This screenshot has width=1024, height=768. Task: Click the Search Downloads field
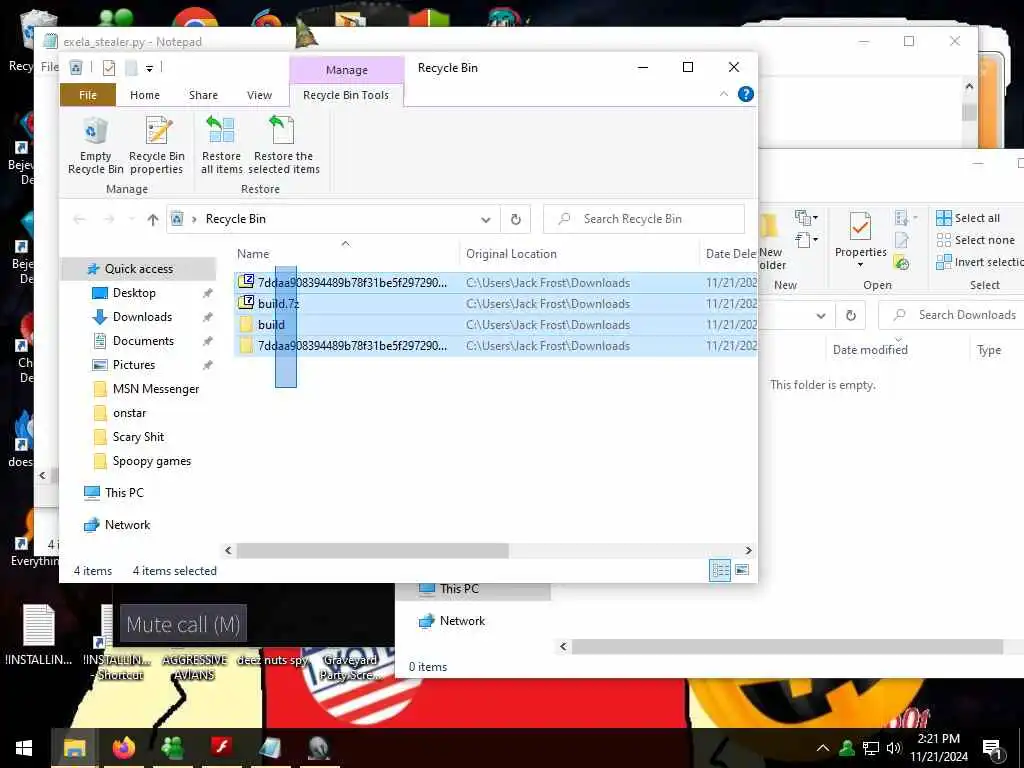952,315
